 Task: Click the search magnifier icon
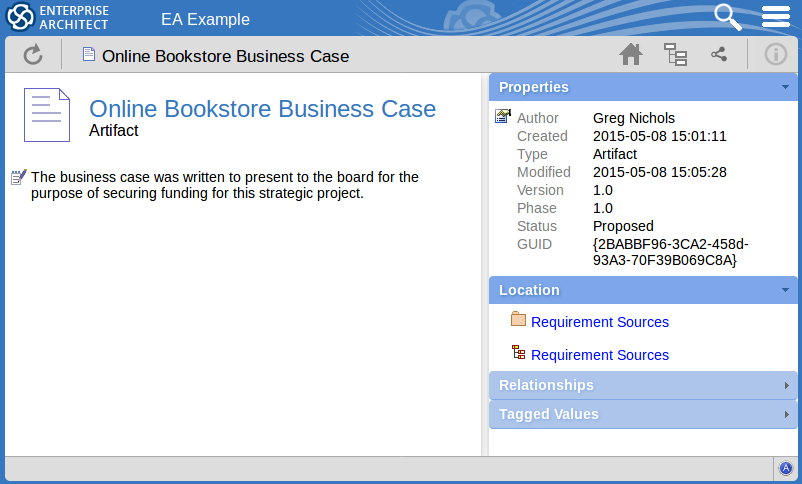coord(728,17)
